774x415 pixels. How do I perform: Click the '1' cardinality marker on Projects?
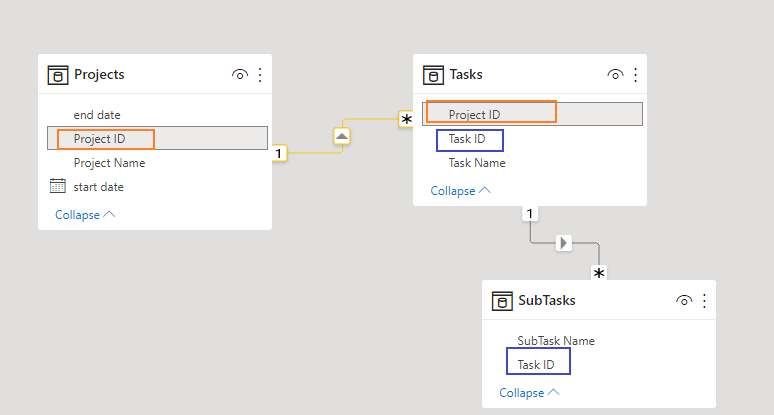pos(279,153)
